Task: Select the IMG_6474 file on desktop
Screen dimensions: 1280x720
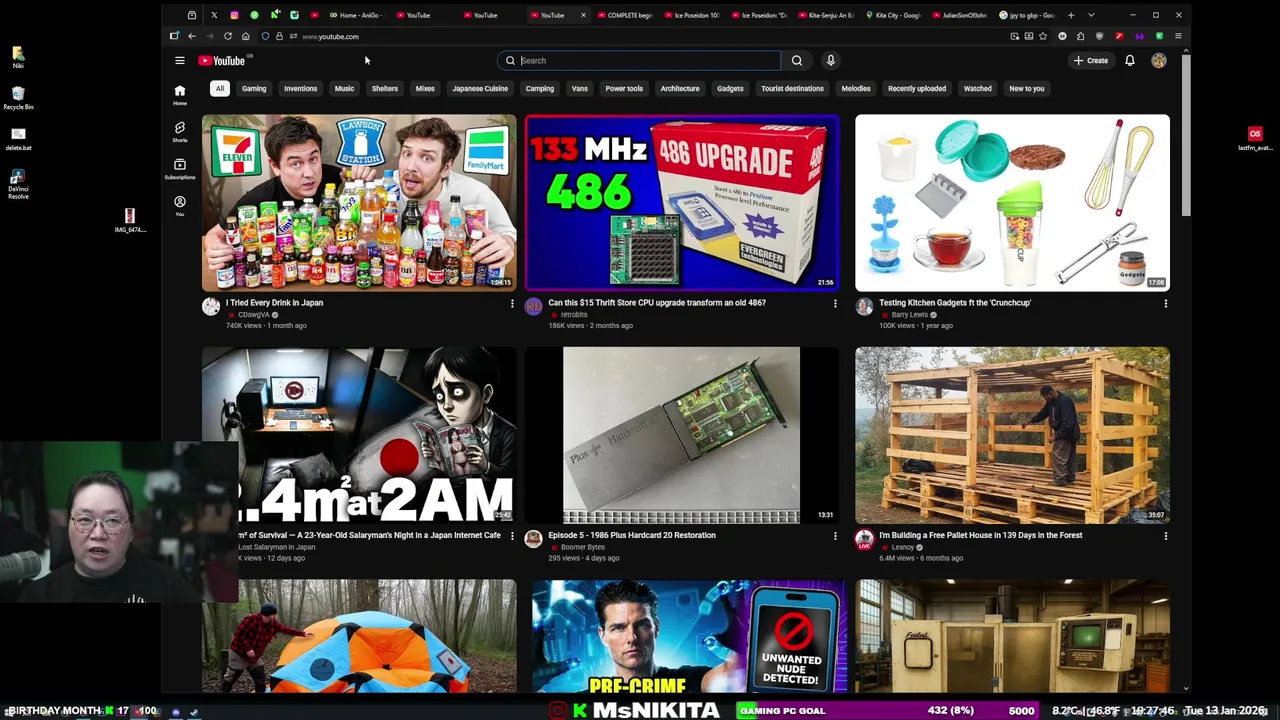Action: pyautogui.click(x=129, y=221)
